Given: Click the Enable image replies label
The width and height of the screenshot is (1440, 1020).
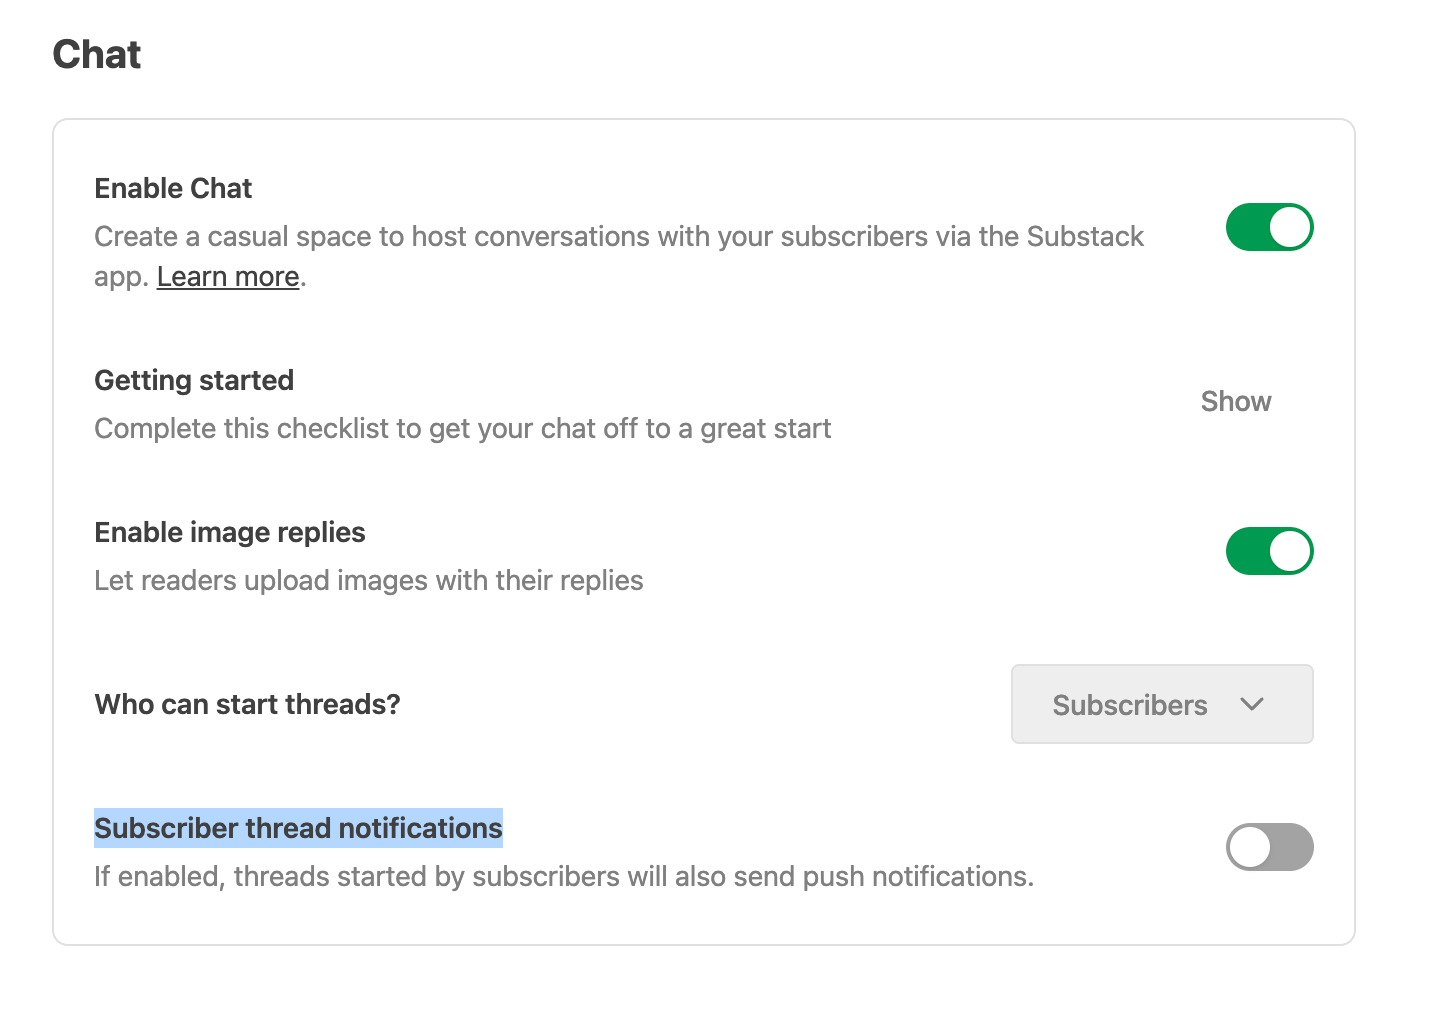Looking at the screenshot, I should tap(229, 532).
